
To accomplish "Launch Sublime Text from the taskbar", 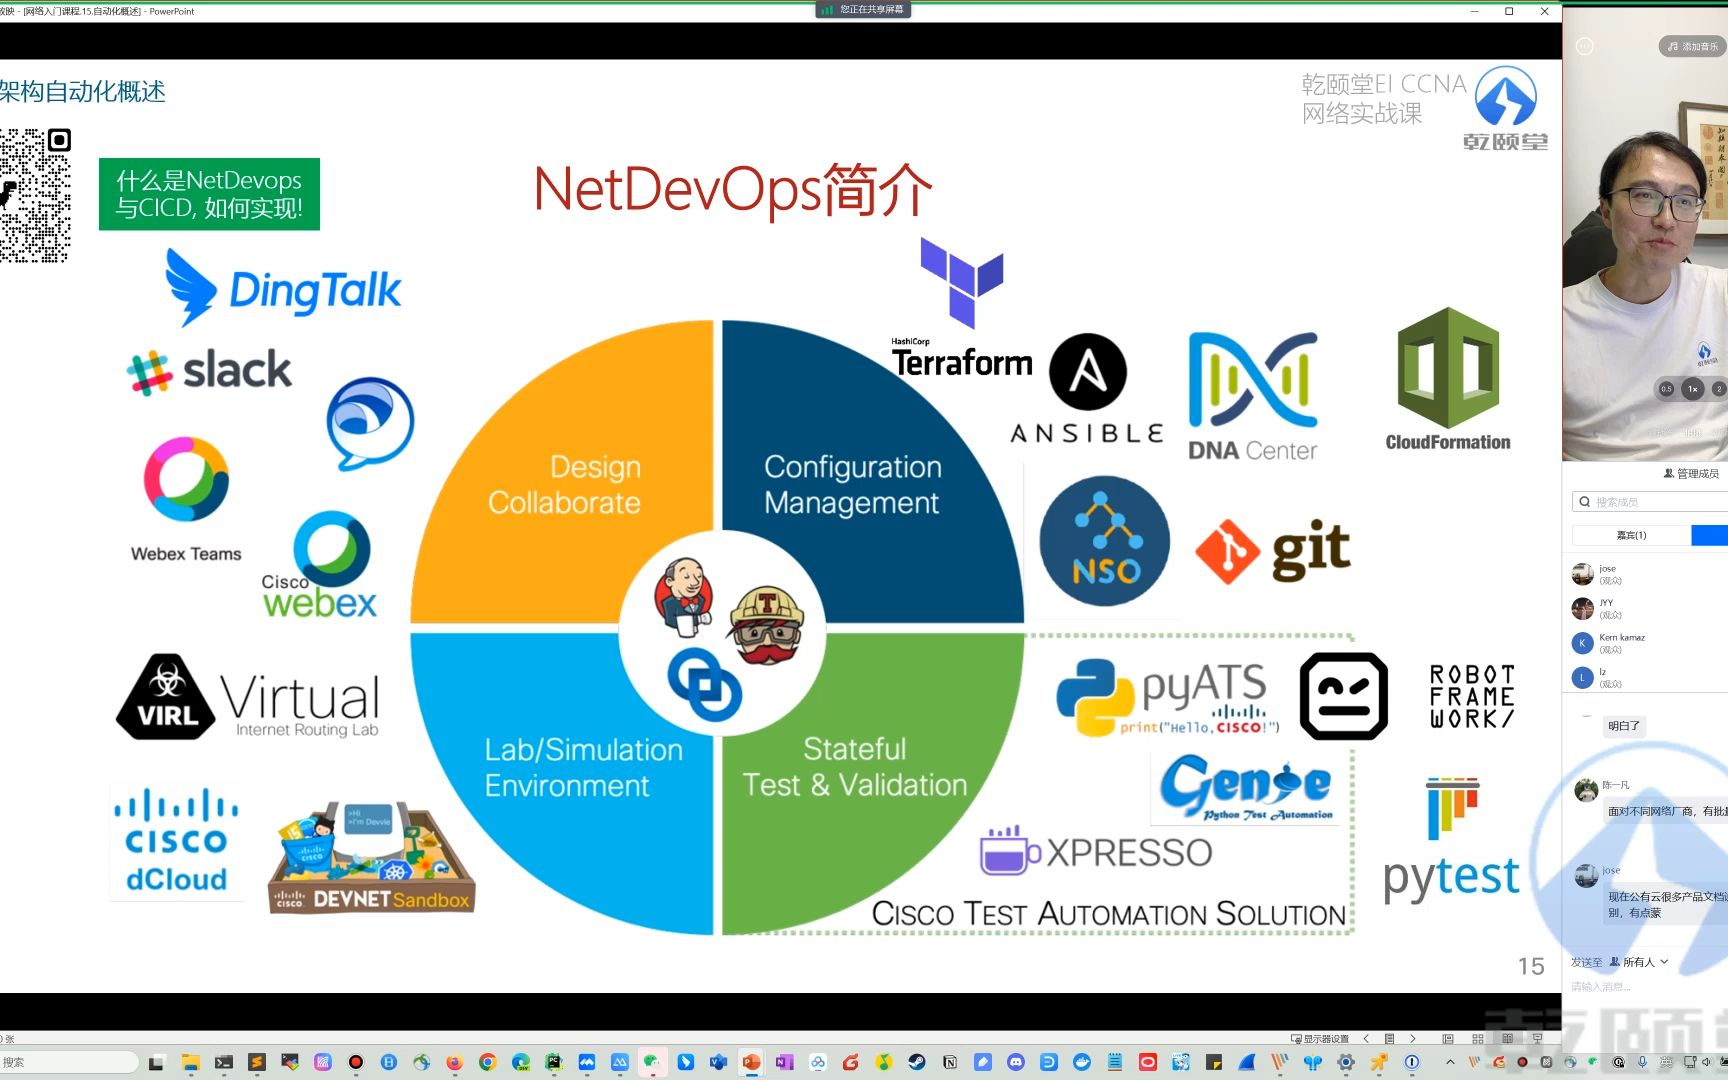I will [256, 1062].
